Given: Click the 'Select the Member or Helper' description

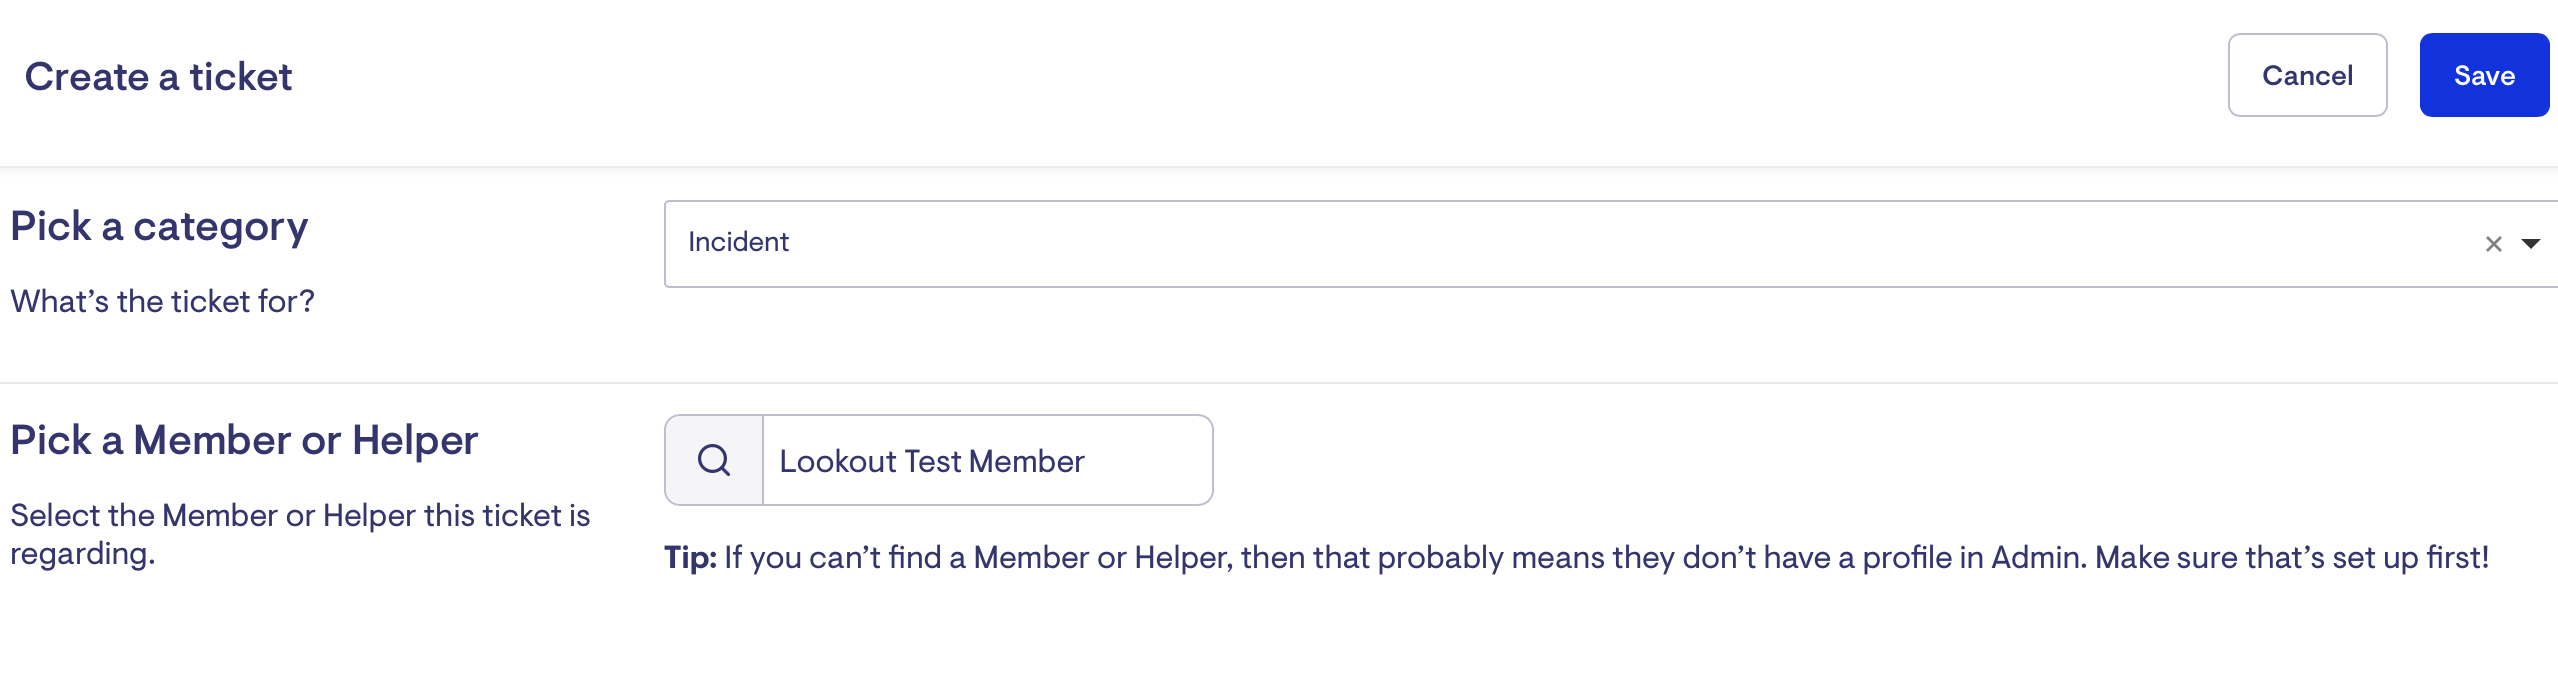Looking at the screenshot, I should click(300, 515).
